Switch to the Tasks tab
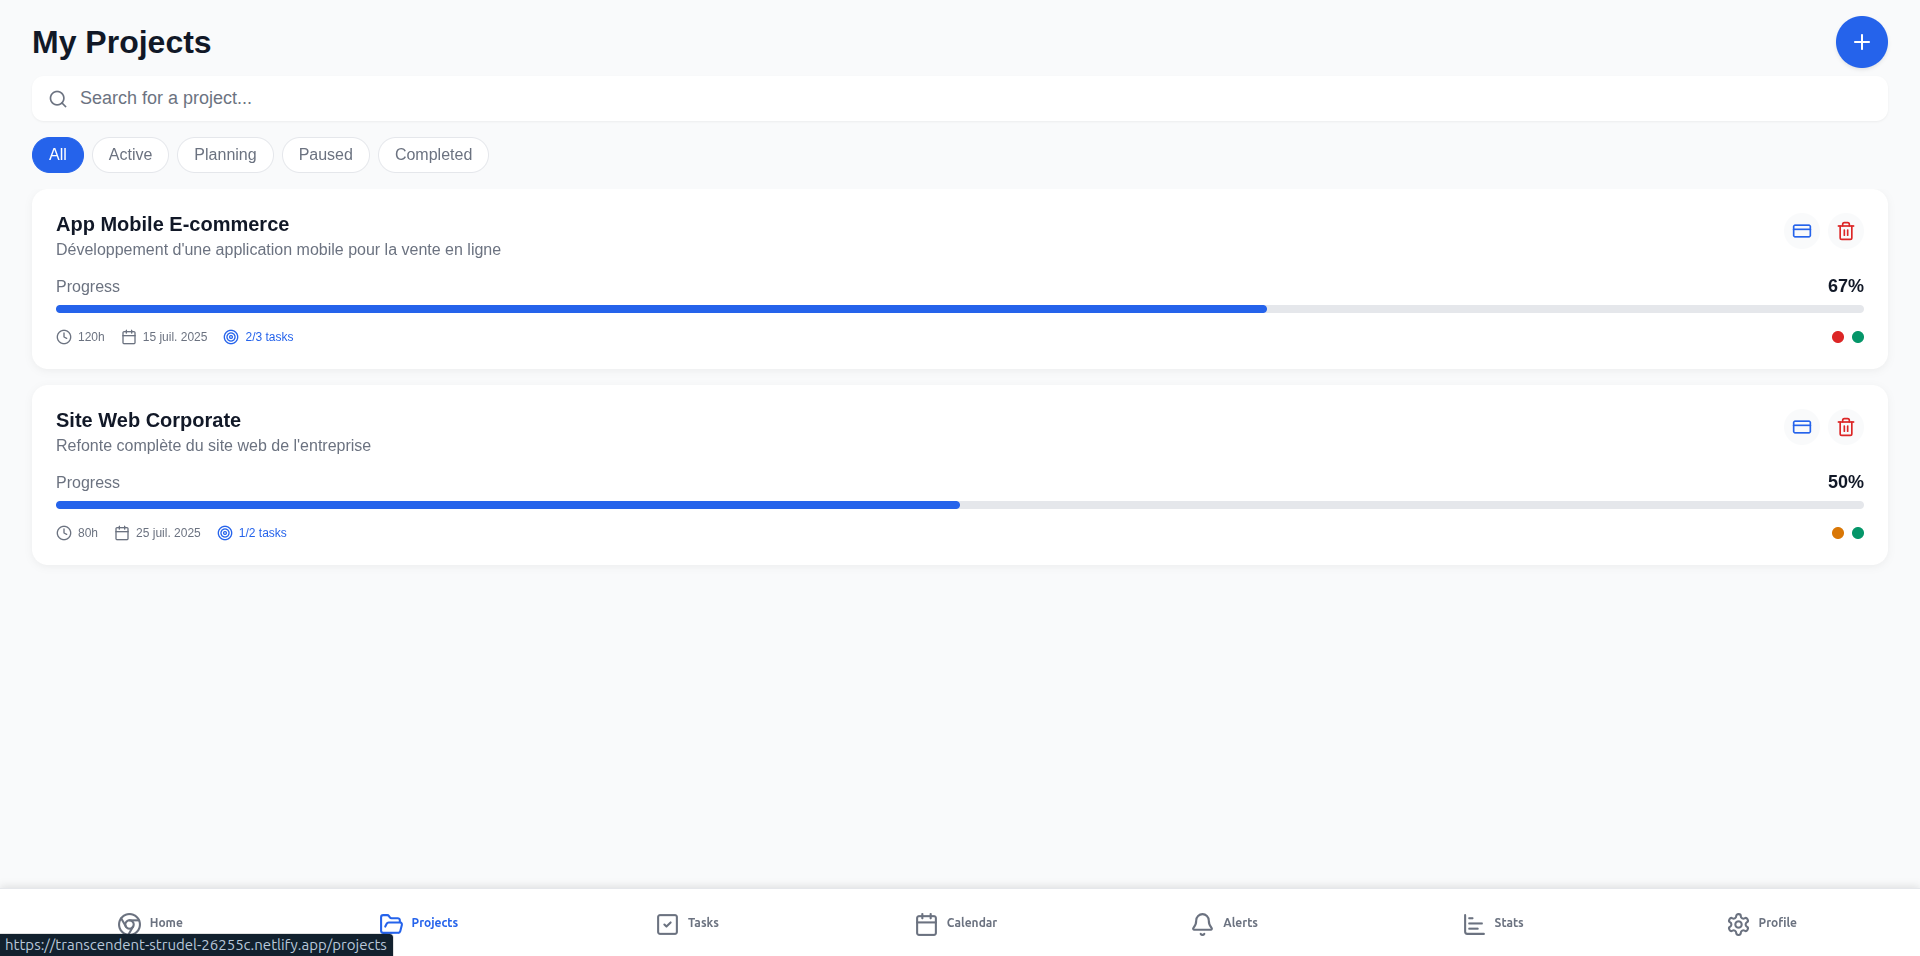Image resolution: width=1920 pixels, height=956 pixels. coord(688,923)
